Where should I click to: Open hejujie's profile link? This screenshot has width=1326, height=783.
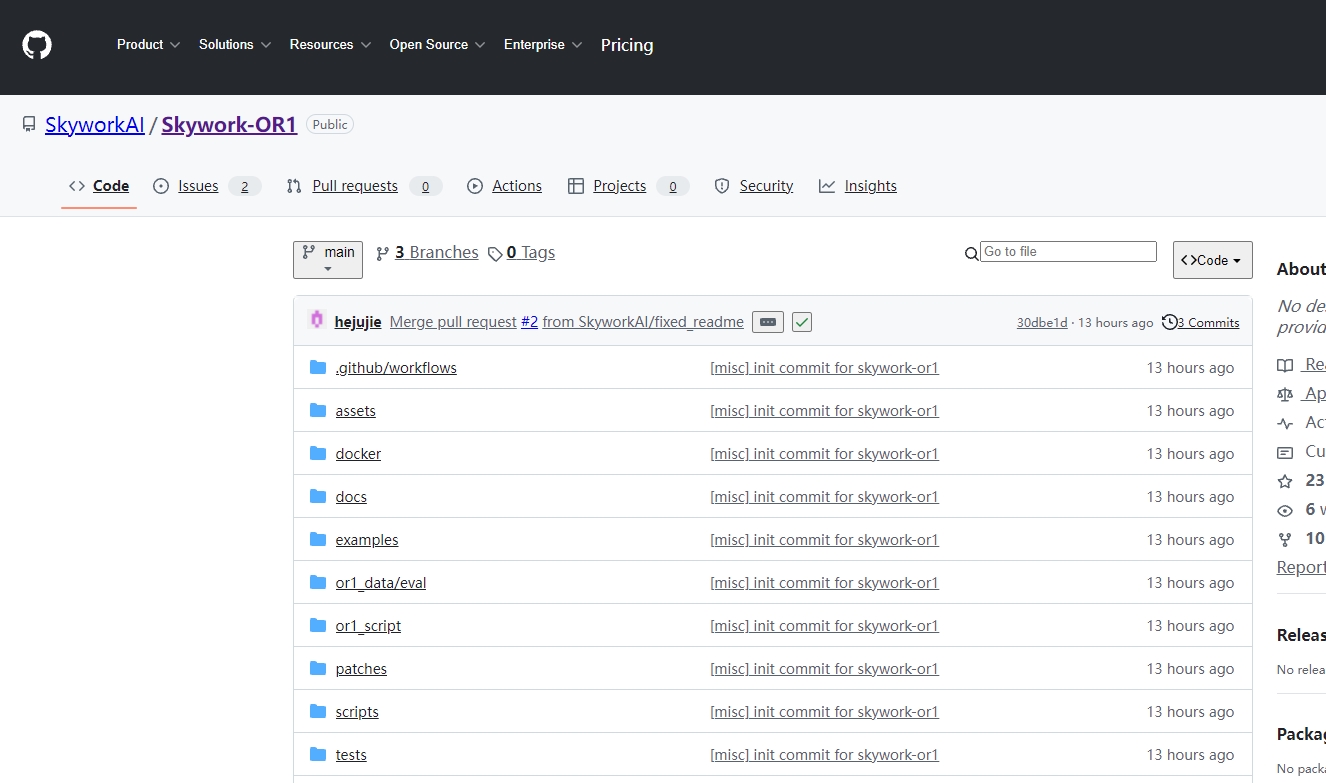(x=358, y=322)
